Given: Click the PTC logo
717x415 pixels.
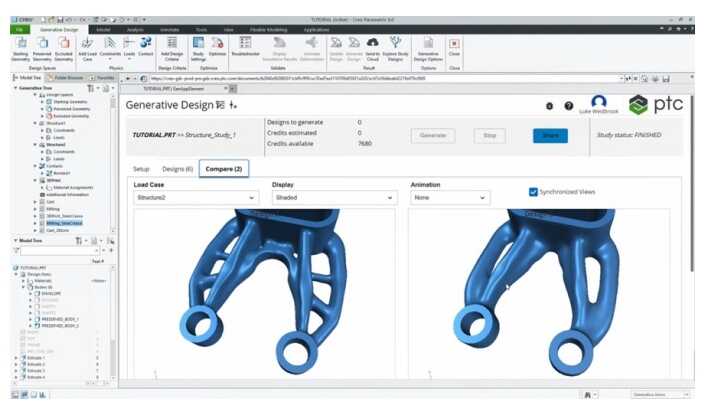Looking at the screenshot, I should [656, 105].
